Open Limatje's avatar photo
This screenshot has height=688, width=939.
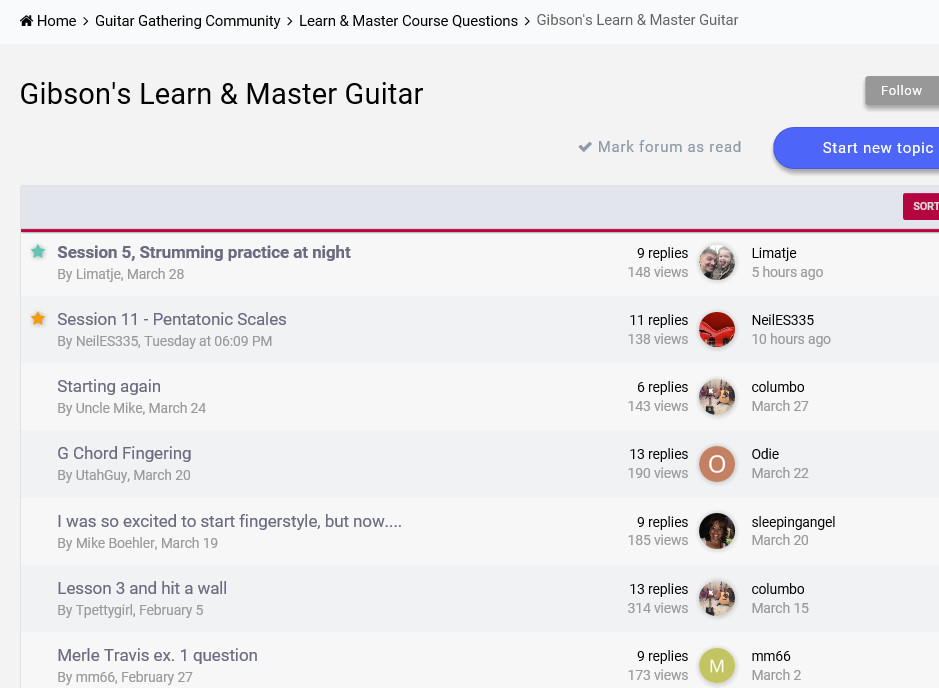point(717,262)
